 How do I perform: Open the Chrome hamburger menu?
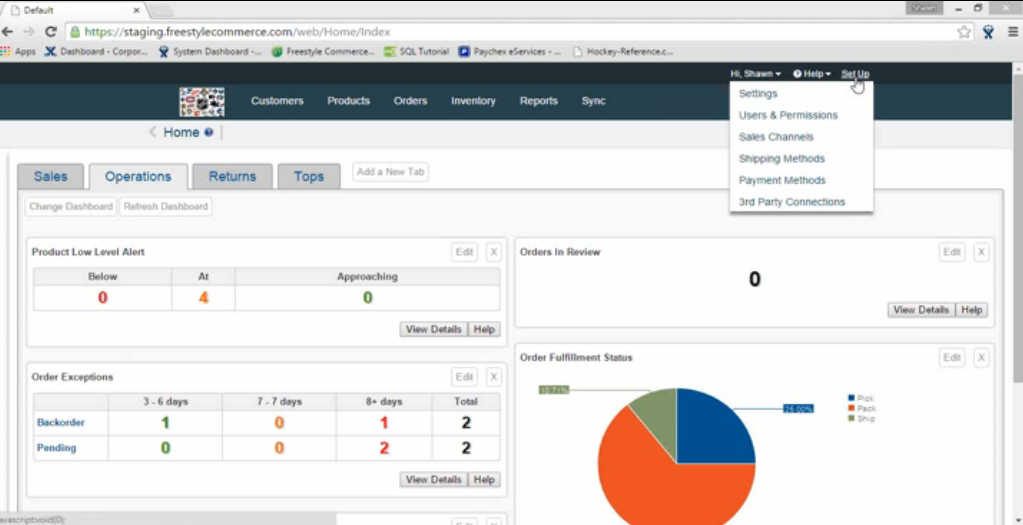[1012, 32]
